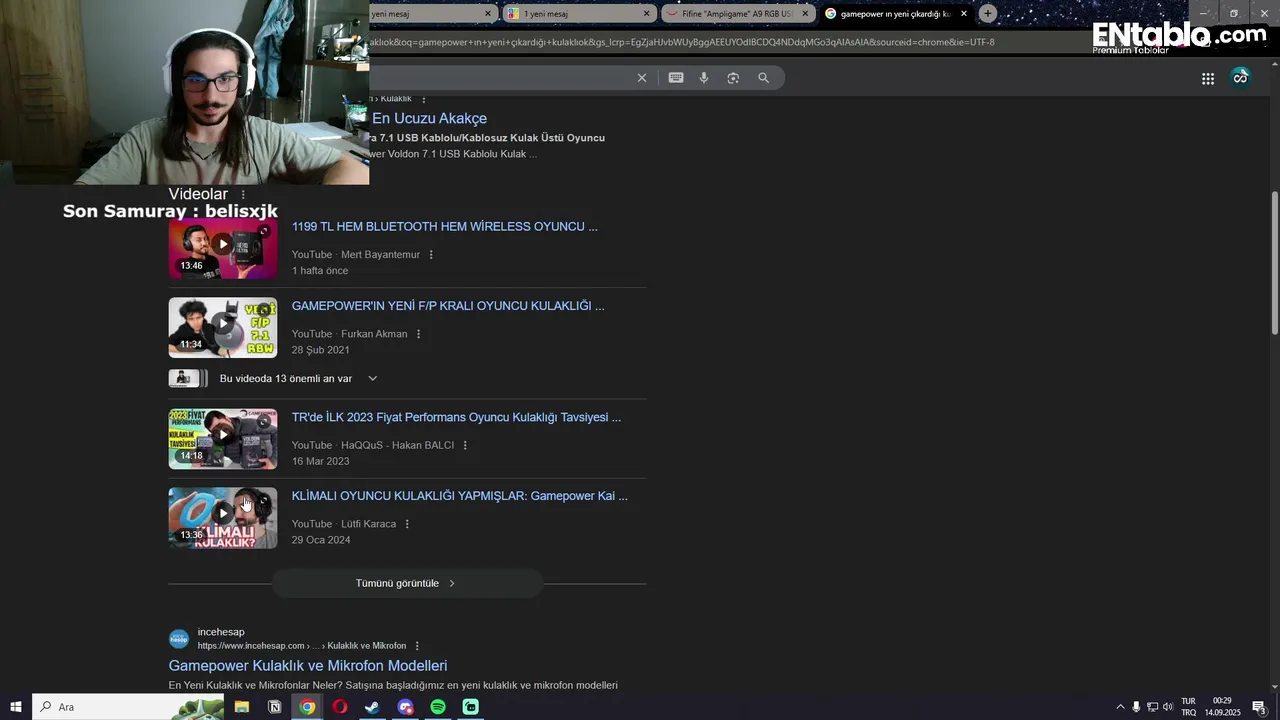Viewport: 1280px width, 720px height.
Task: Open the 00:29 clock and calendar flyout
Action: [1222, 707]
